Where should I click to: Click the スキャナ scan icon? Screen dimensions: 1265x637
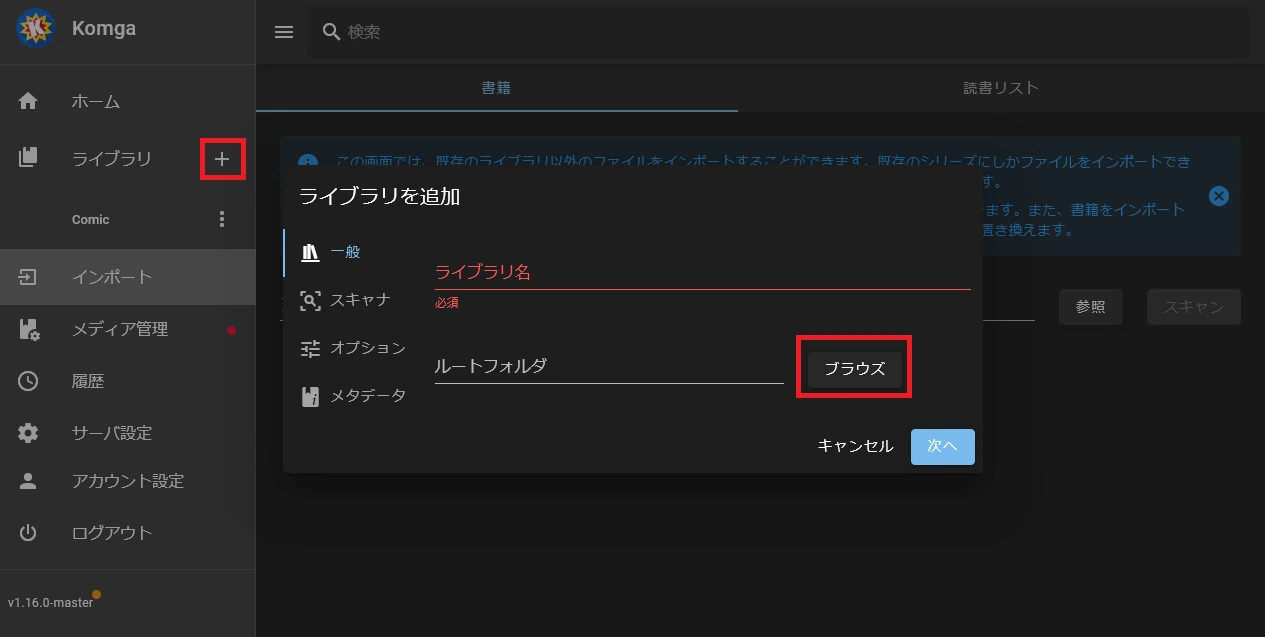pyautogui.click(x=310, y=300)
